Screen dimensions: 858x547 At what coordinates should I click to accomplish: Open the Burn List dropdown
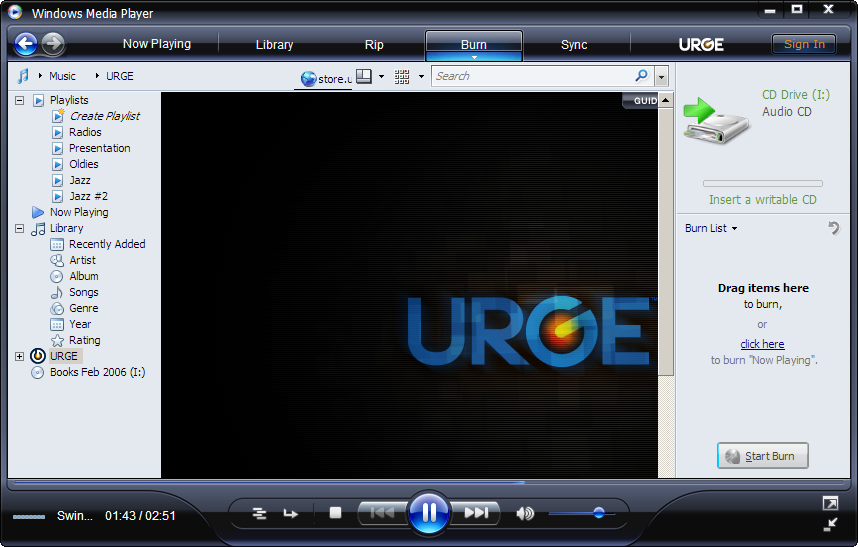[711, 228]
